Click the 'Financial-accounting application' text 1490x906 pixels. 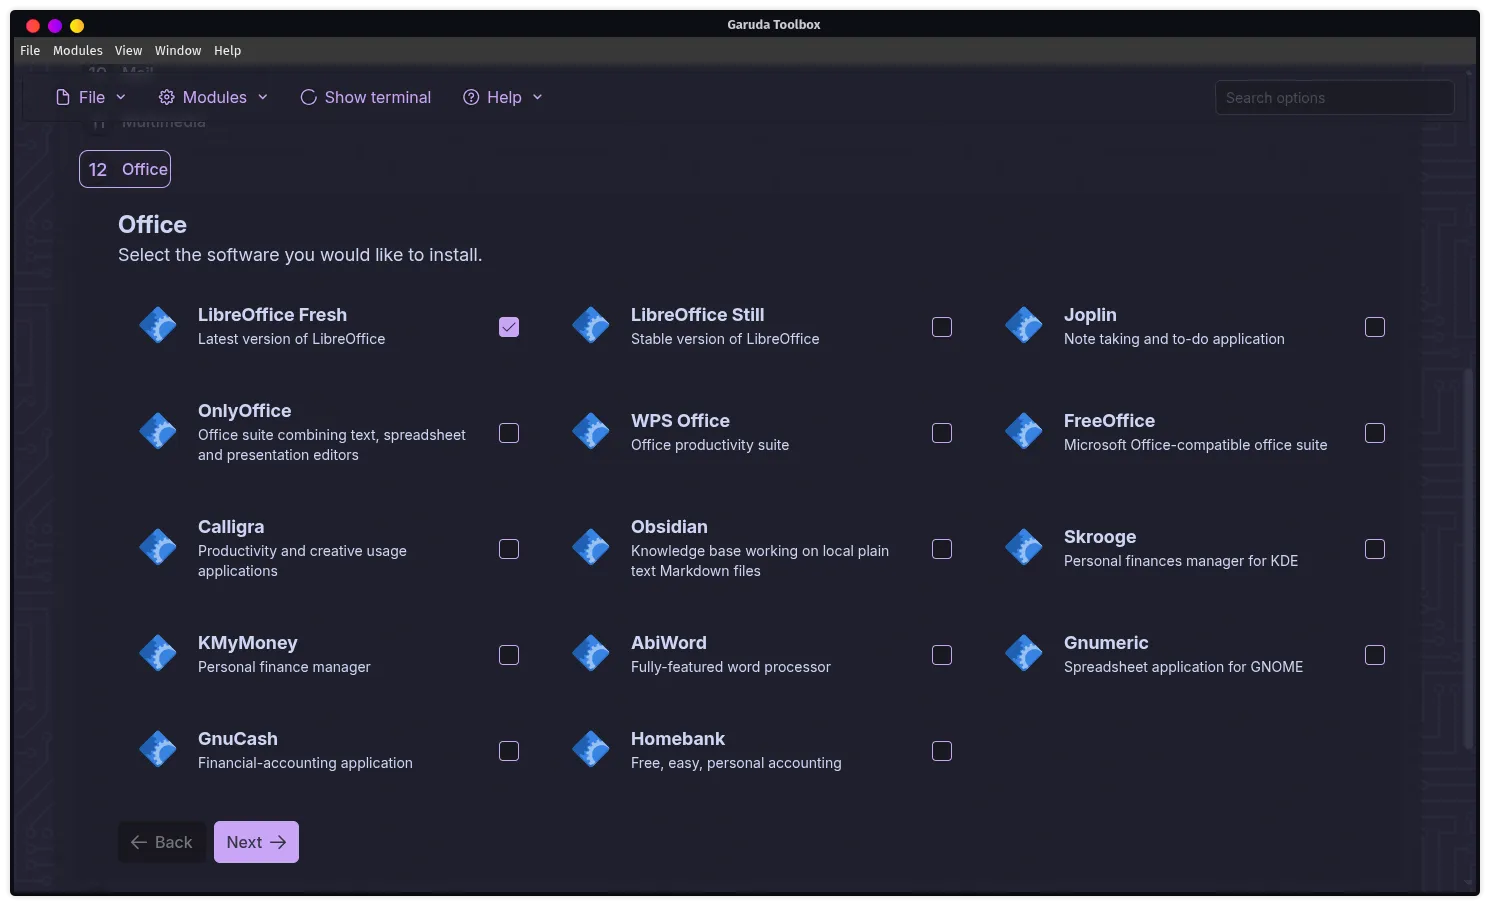point(305,763)
